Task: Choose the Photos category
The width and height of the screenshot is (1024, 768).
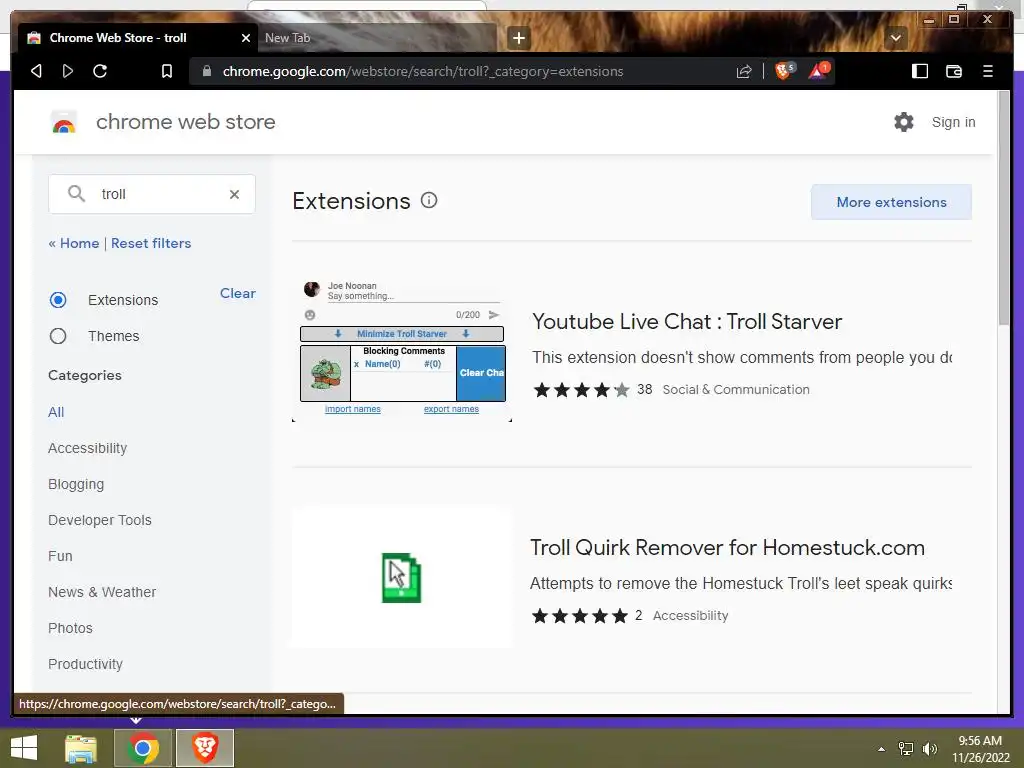Action: 70,628
